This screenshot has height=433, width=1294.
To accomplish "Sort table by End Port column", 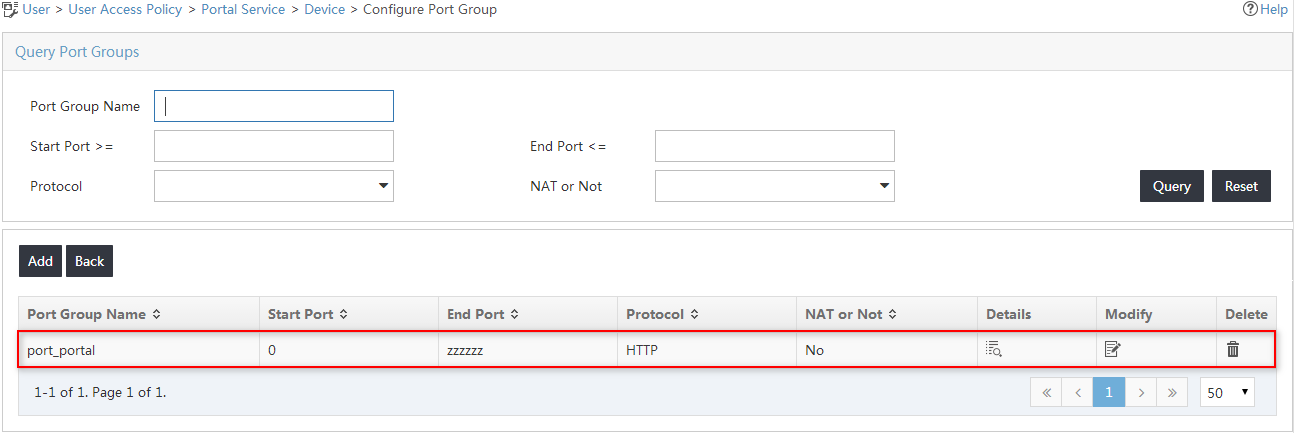I will [514, 314].
